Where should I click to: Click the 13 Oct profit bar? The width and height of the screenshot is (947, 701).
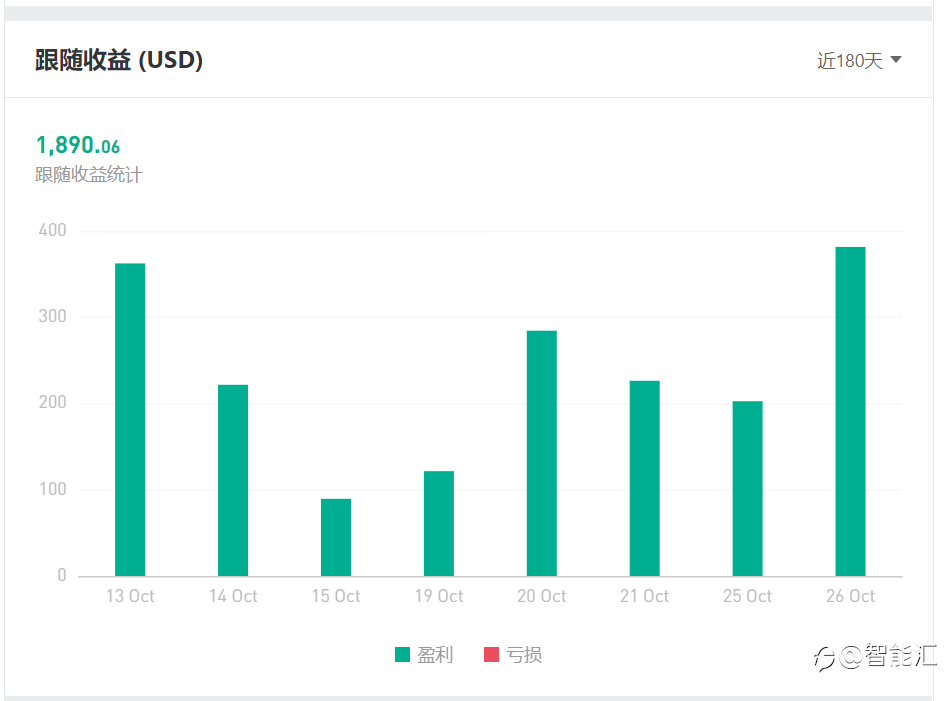pyautogui.click(x=130, y=420)
